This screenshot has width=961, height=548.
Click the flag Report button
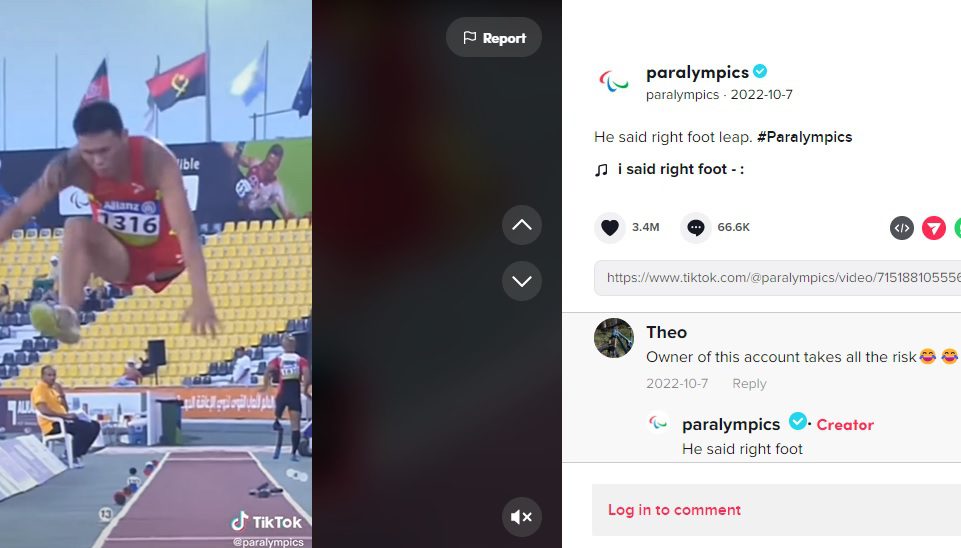click(x=494, y=37)
